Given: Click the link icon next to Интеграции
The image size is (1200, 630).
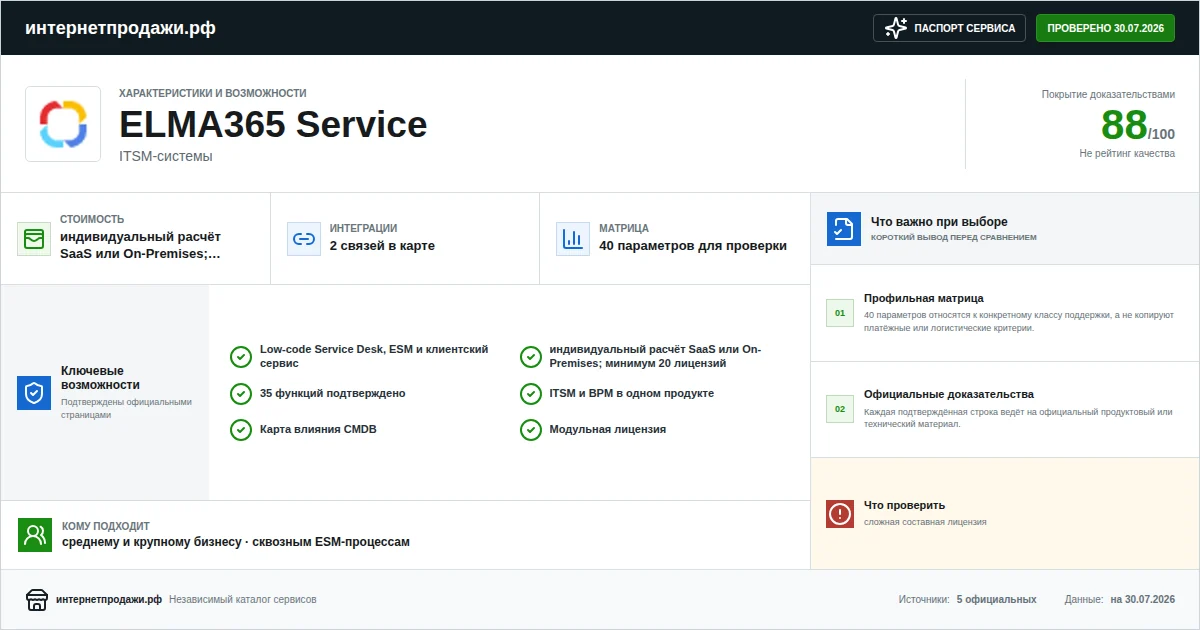Looking at the screenshot, I should click(304, 239).
